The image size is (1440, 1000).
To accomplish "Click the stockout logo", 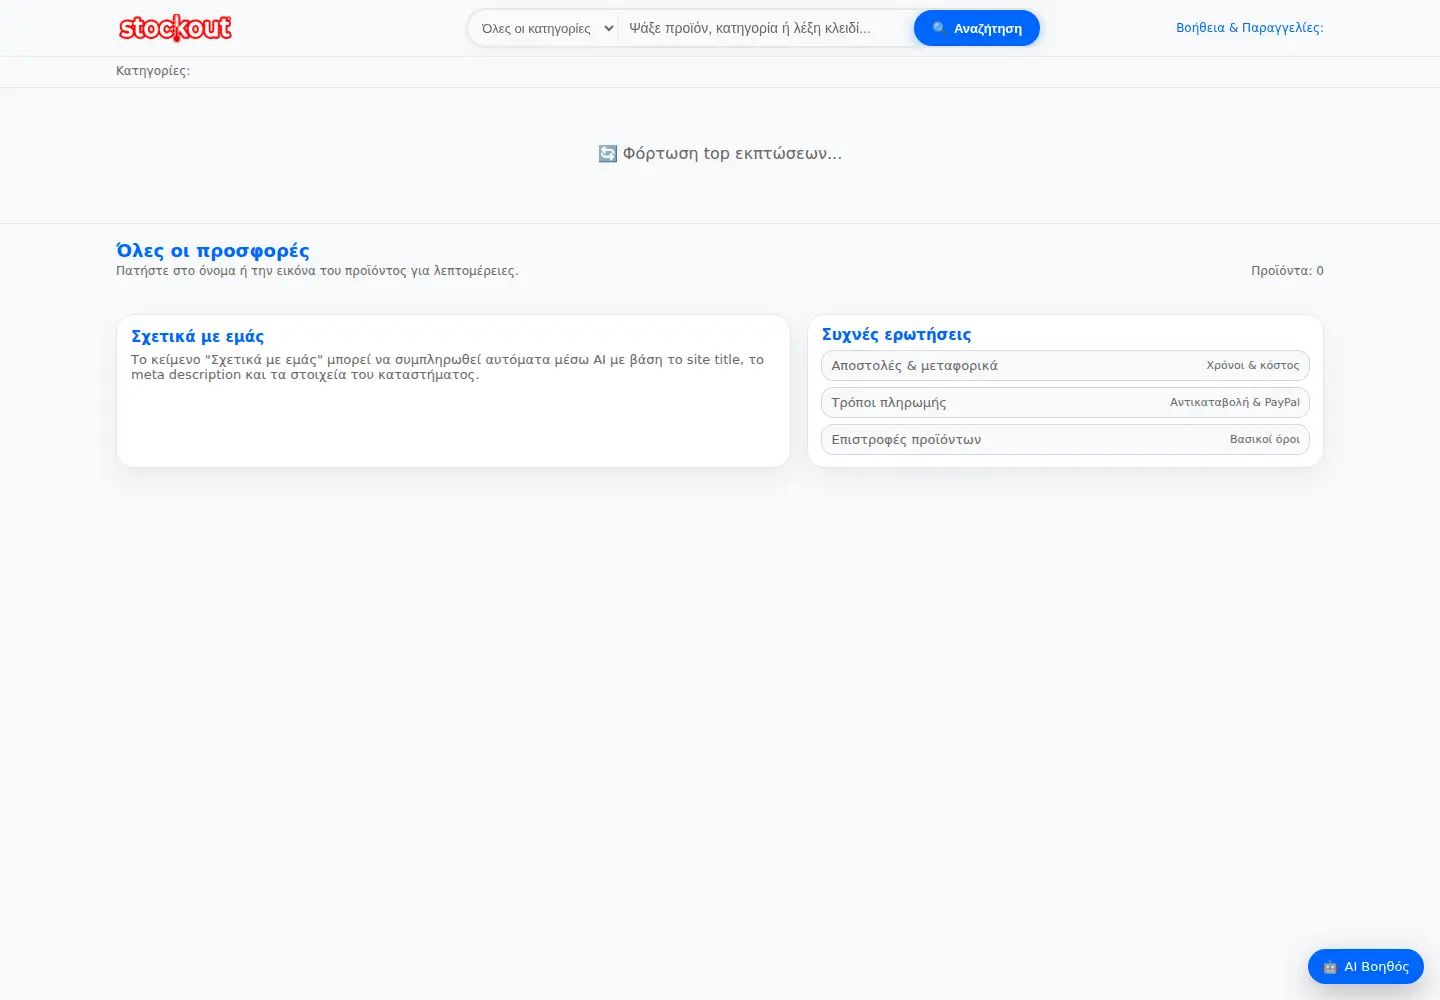I will point(175,28).
